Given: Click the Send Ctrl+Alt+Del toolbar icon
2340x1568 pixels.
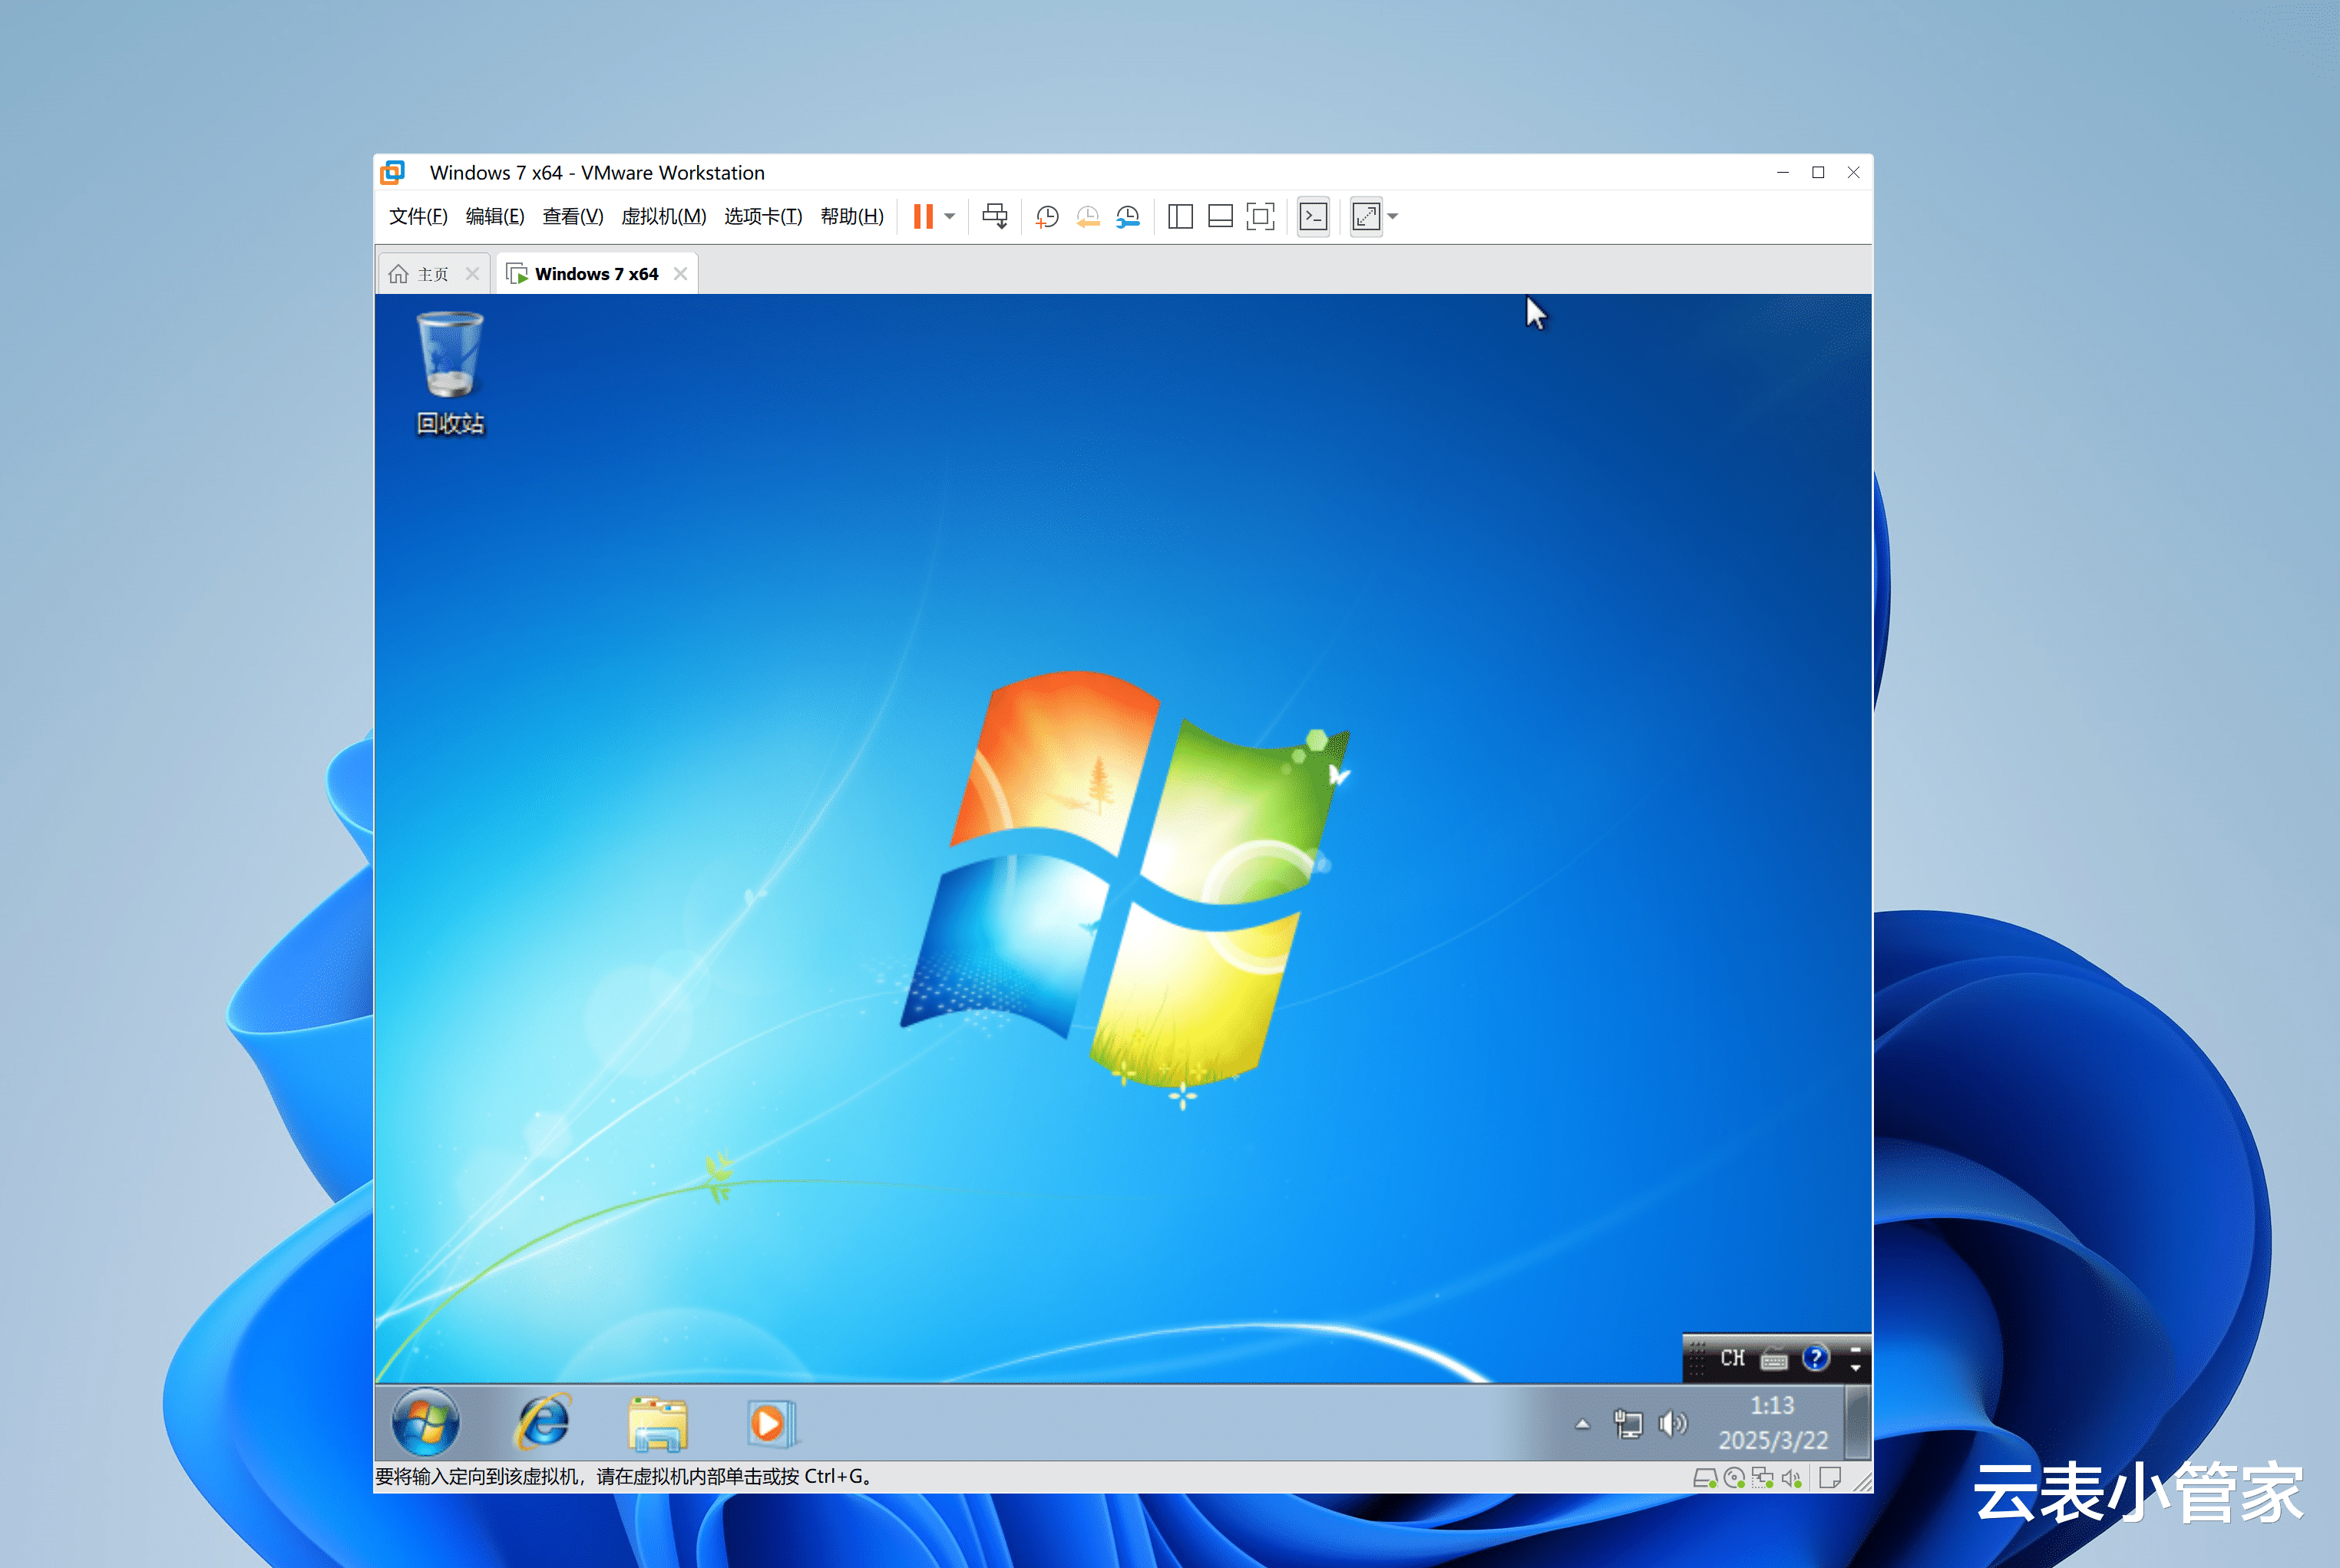Looking at the screenshot, I should [x=994, y=216].
